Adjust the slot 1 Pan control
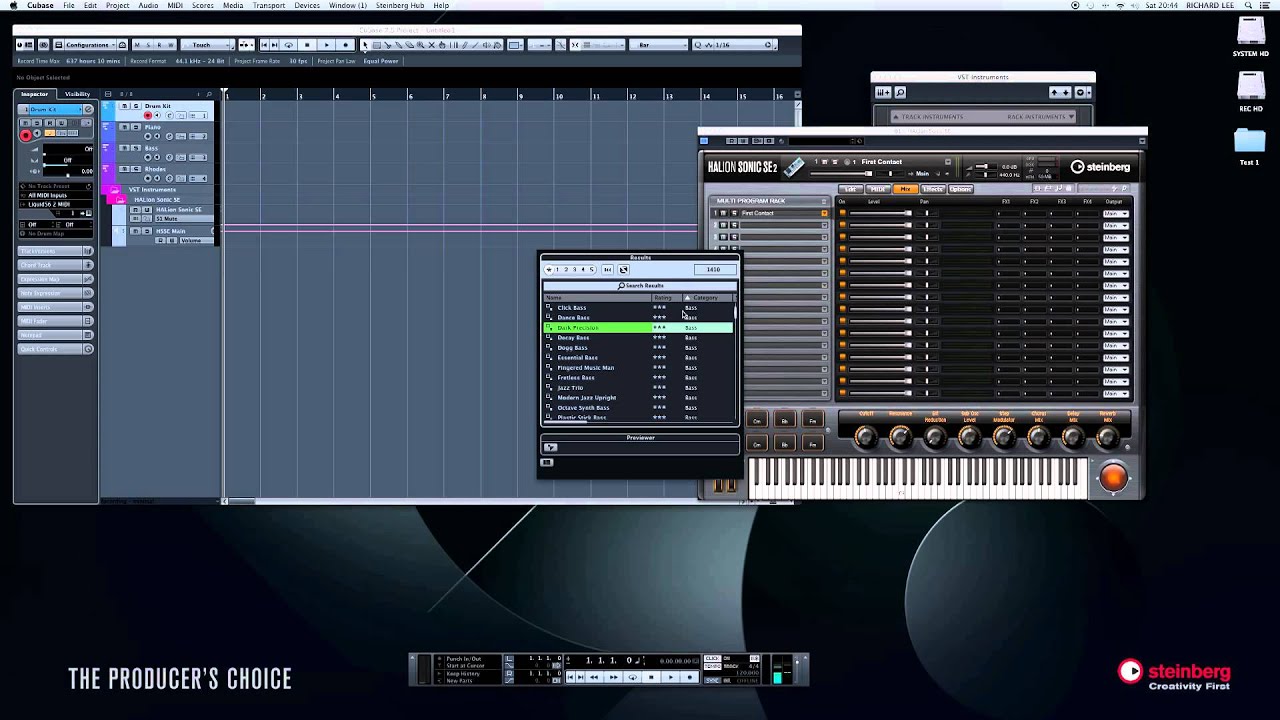The height and width of the screenshot is (720, 1280). [926, 213]
